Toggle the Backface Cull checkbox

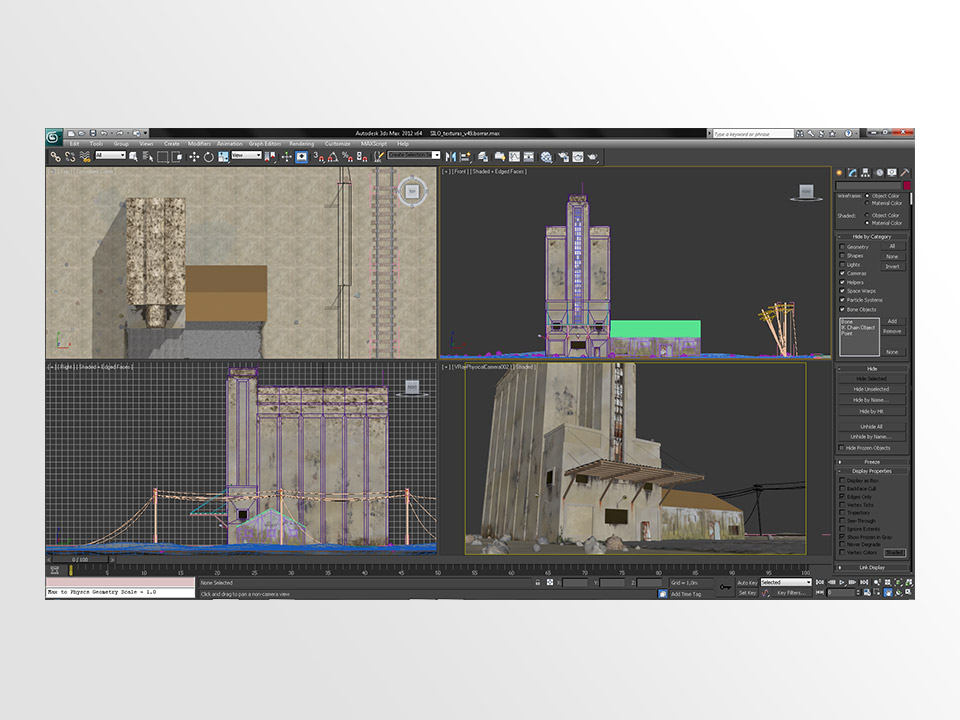tap(842, 489)
